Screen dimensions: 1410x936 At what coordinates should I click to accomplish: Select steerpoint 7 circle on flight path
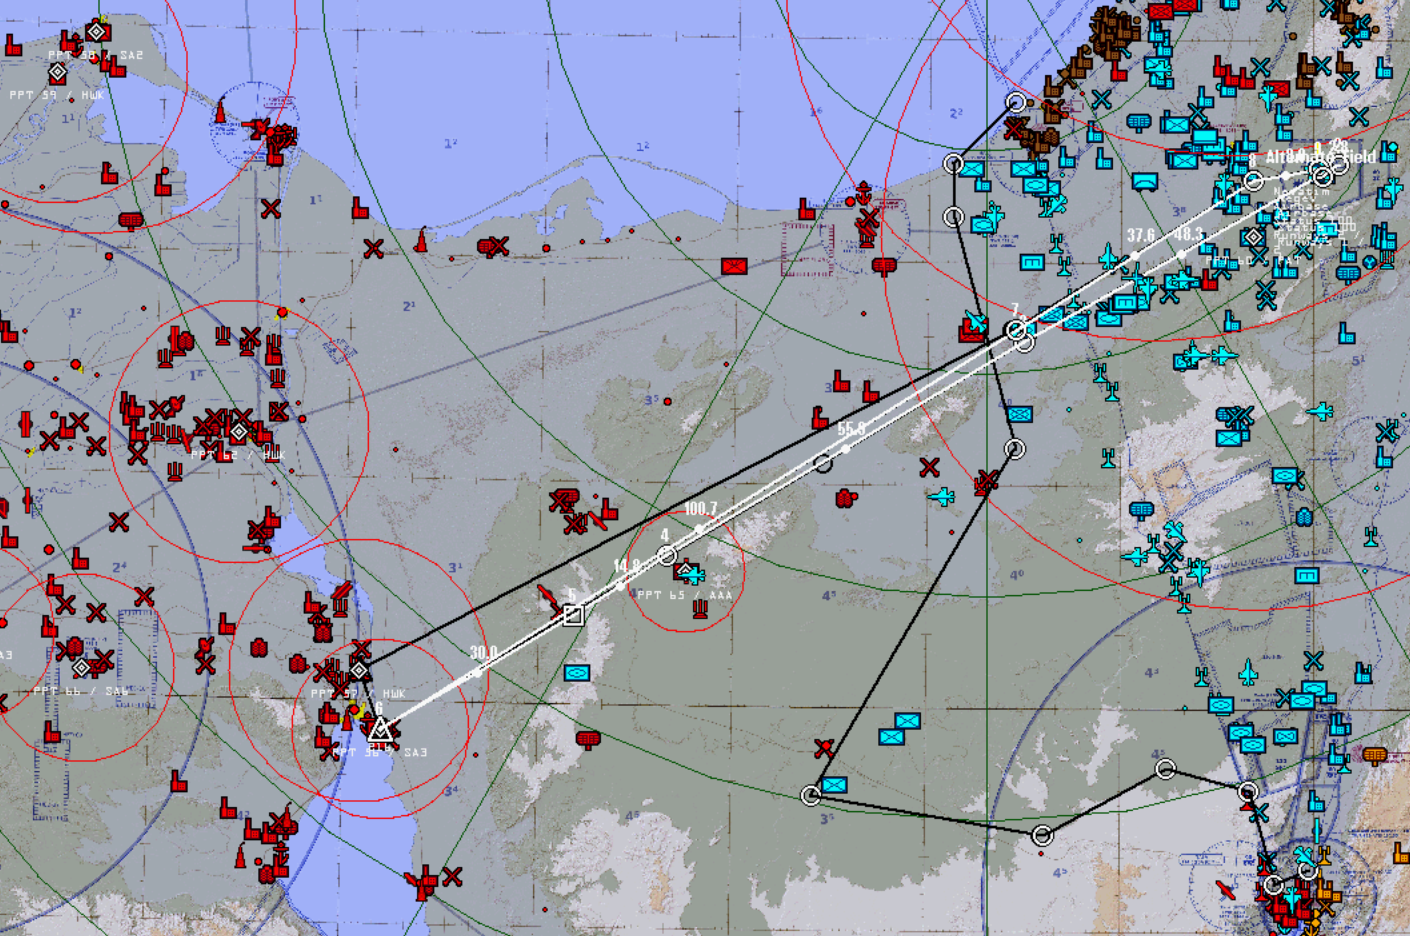point(1016,329)
